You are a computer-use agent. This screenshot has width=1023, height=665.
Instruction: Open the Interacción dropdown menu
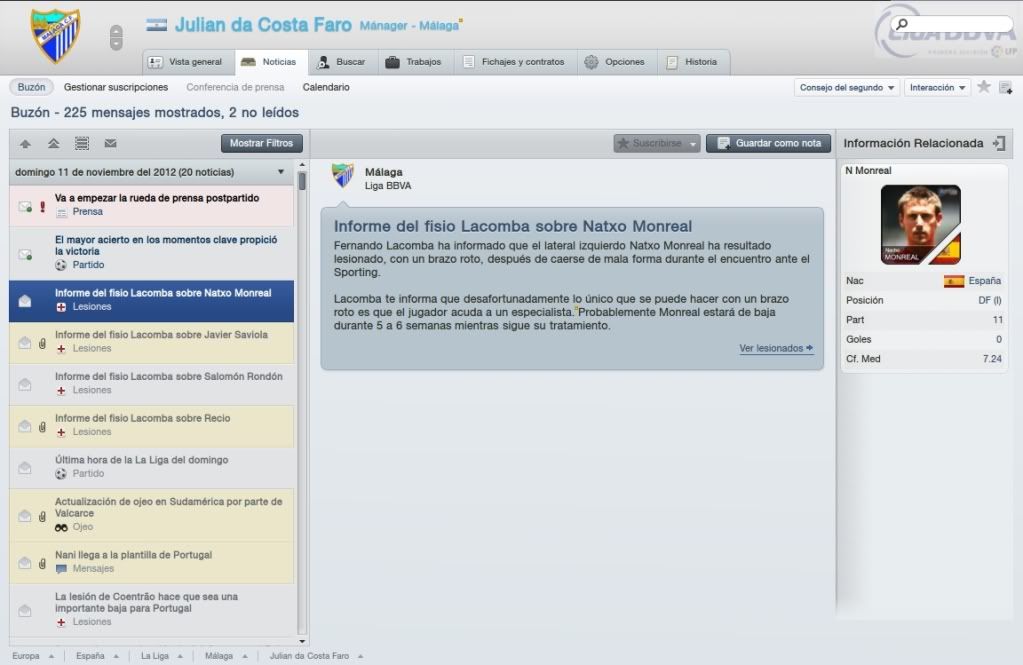tap(937, 87)
